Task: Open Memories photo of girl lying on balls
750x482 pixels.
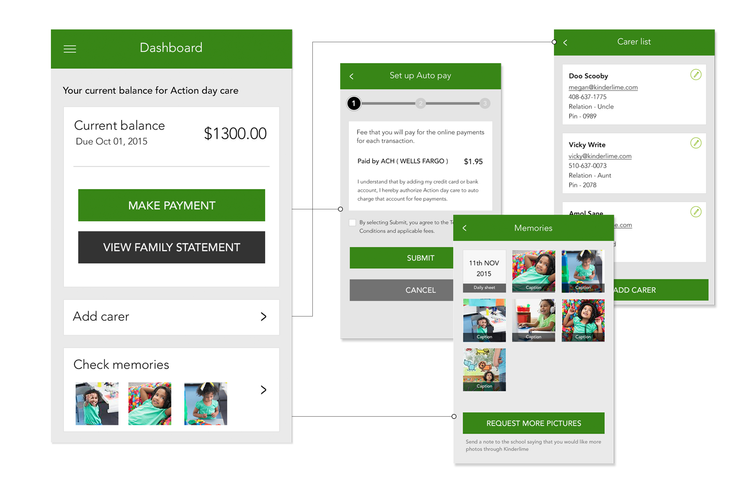Action: click(533, 271)
